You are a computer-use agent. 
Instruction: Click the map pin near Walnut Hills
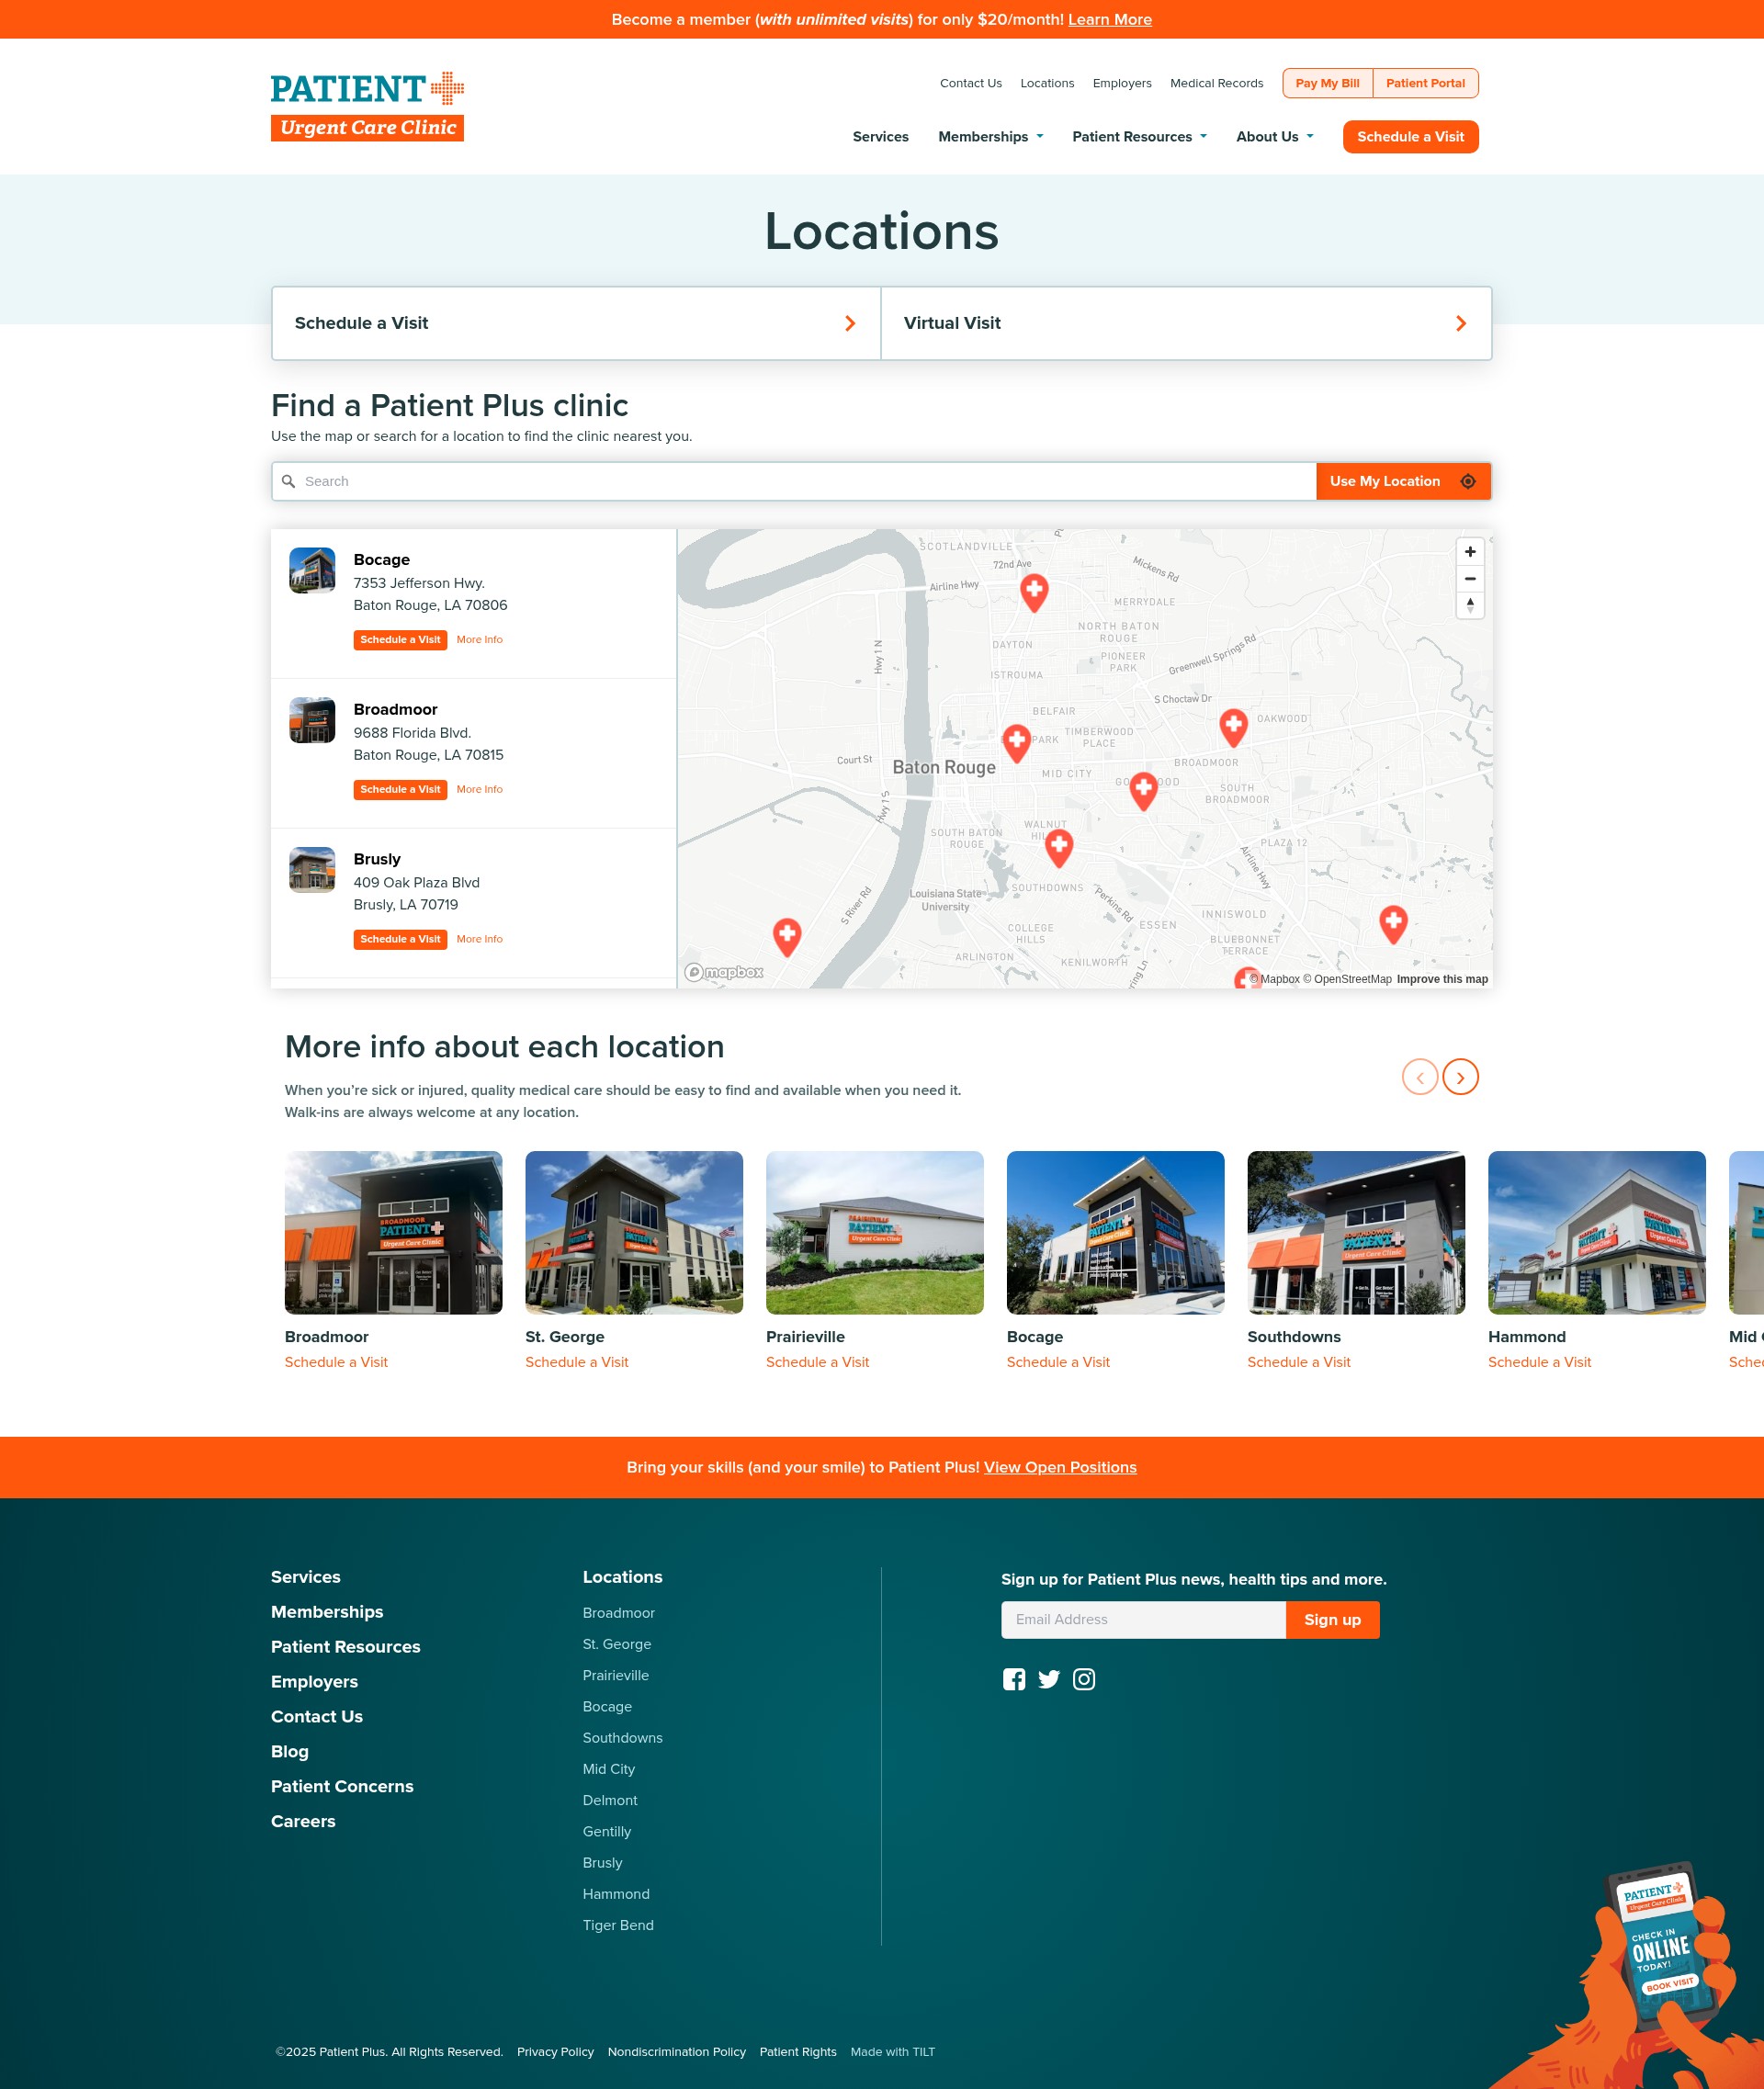pyautogui.click(x=1059, y=848)
